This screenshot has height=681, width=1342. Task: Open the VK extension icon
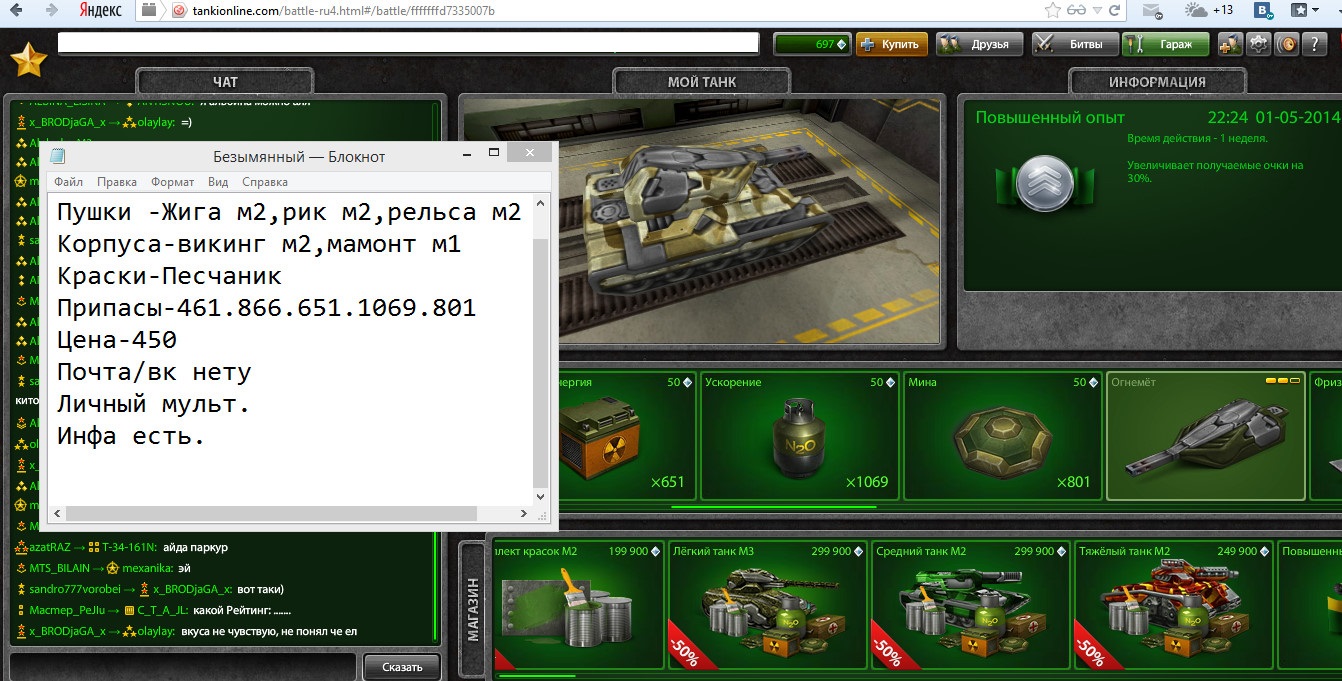tap(1263, 11)
